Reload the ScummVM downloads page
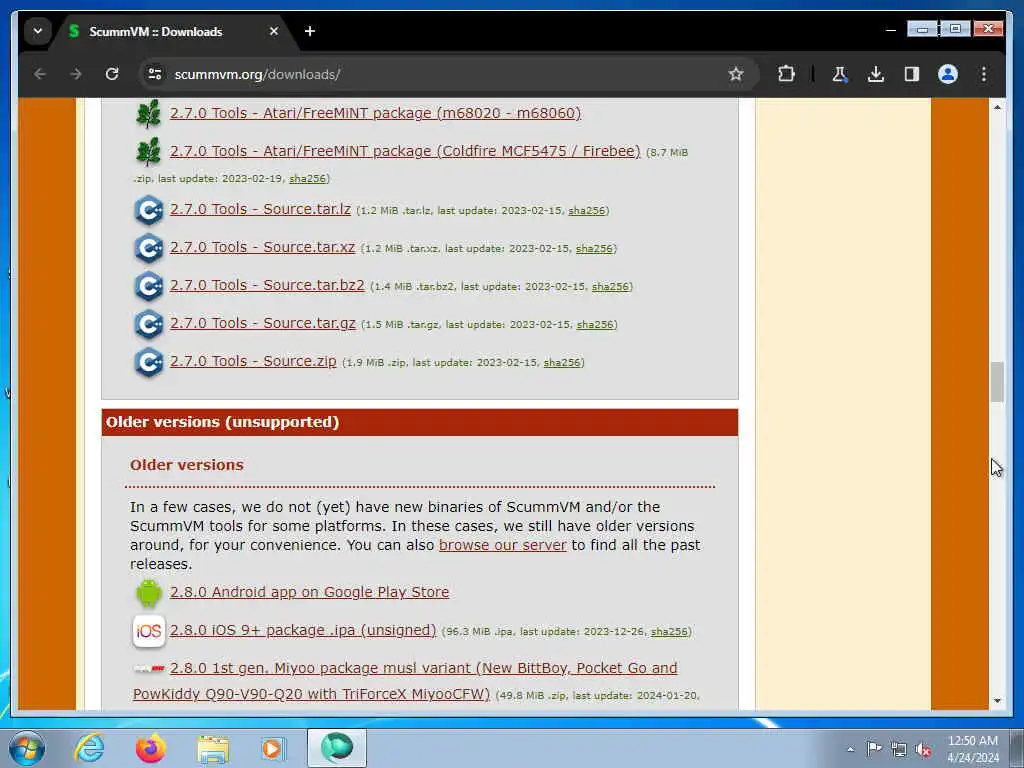 click(112, 74)
